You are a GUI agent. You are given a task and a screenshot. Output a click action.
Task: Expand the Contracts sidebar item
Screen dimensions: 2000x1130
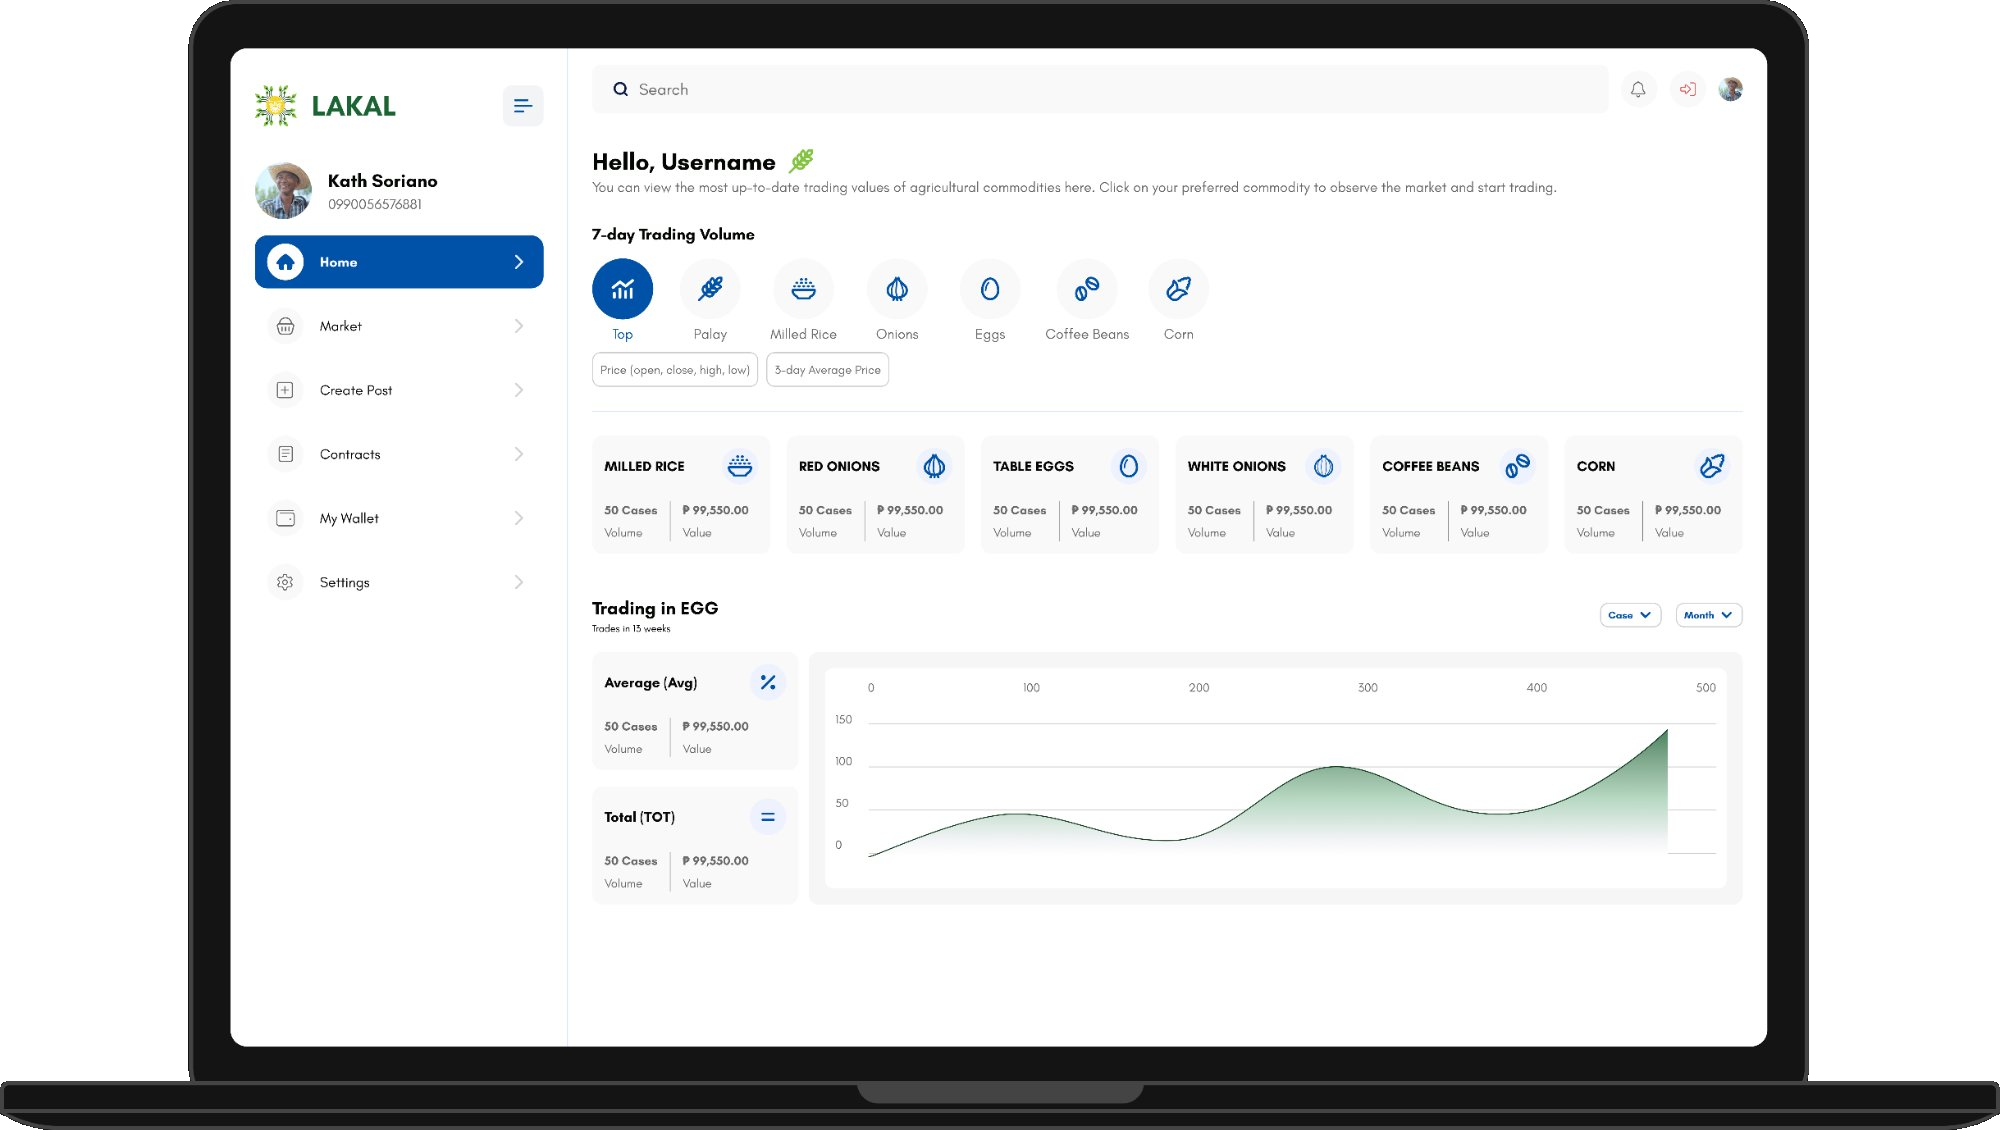pyautogui.click(x=399, y=454)
